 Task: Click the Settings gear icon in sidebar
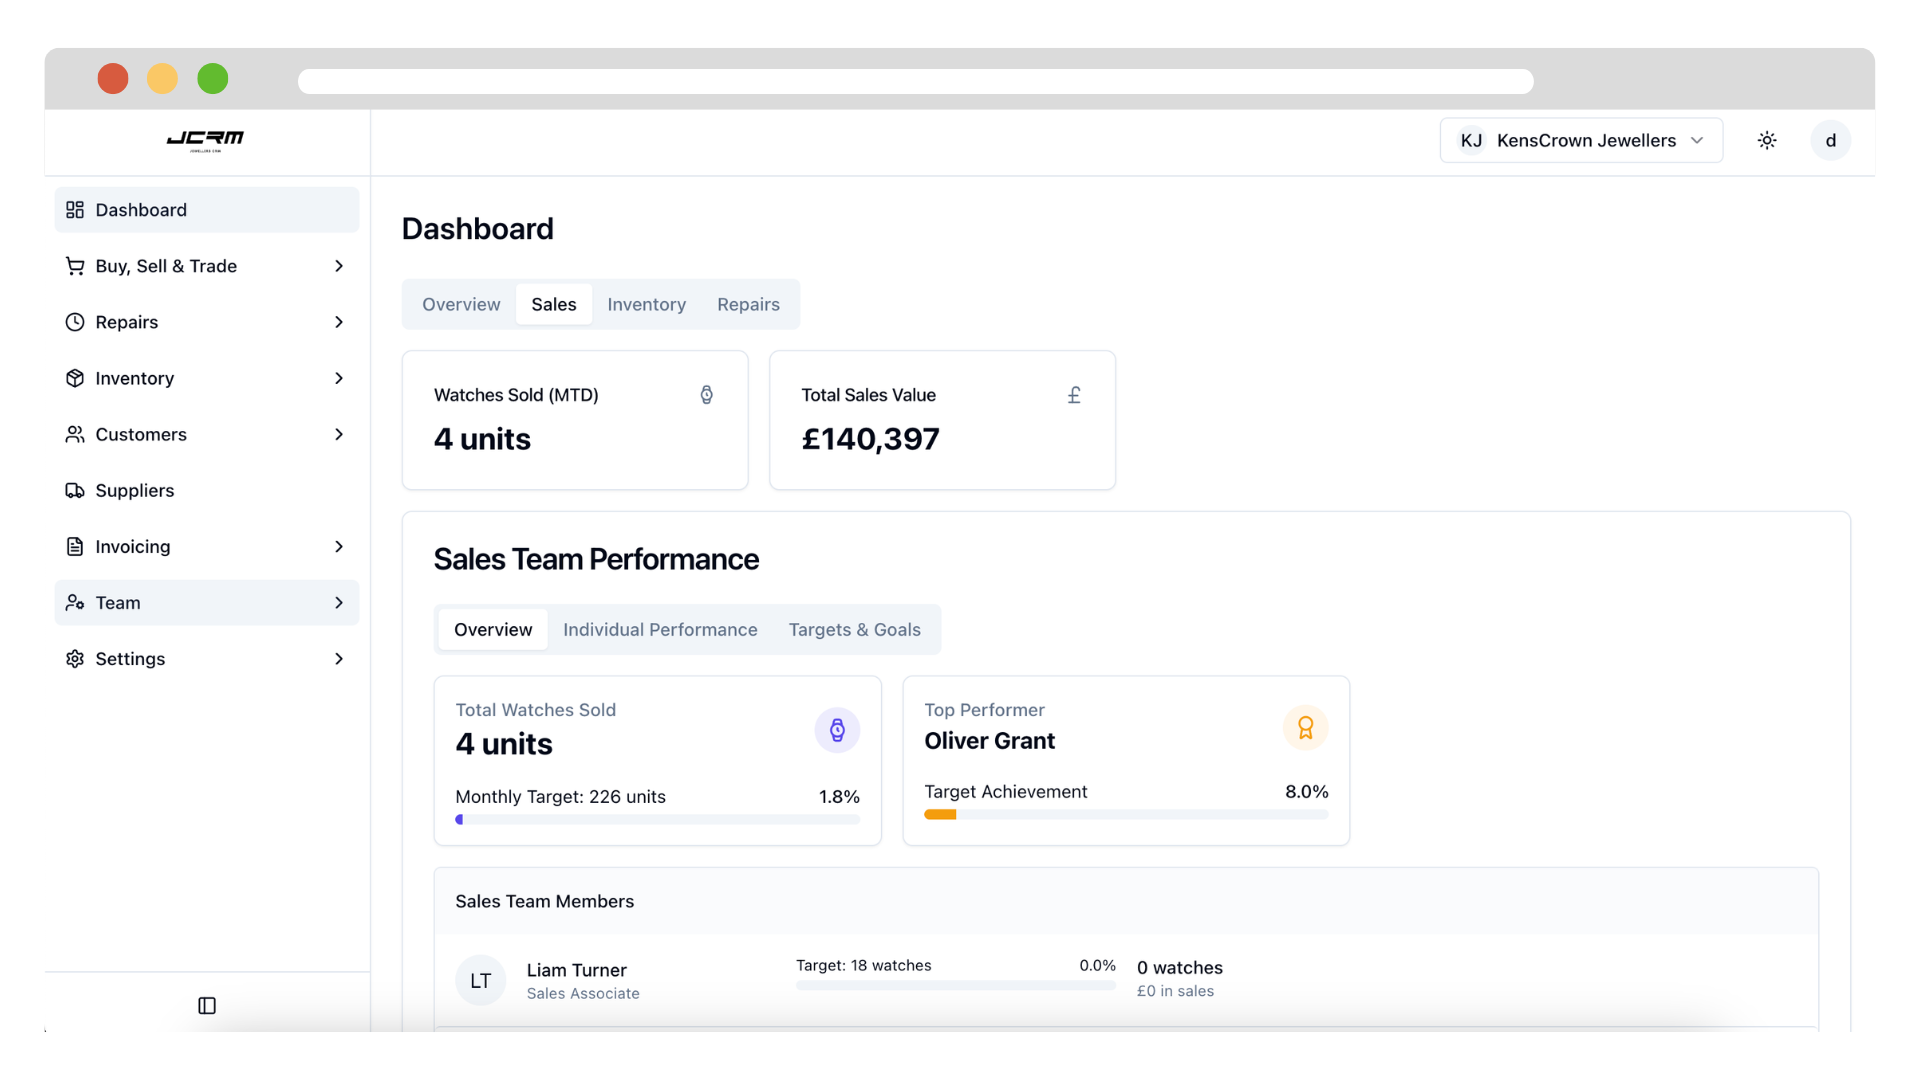pos(75,659)
